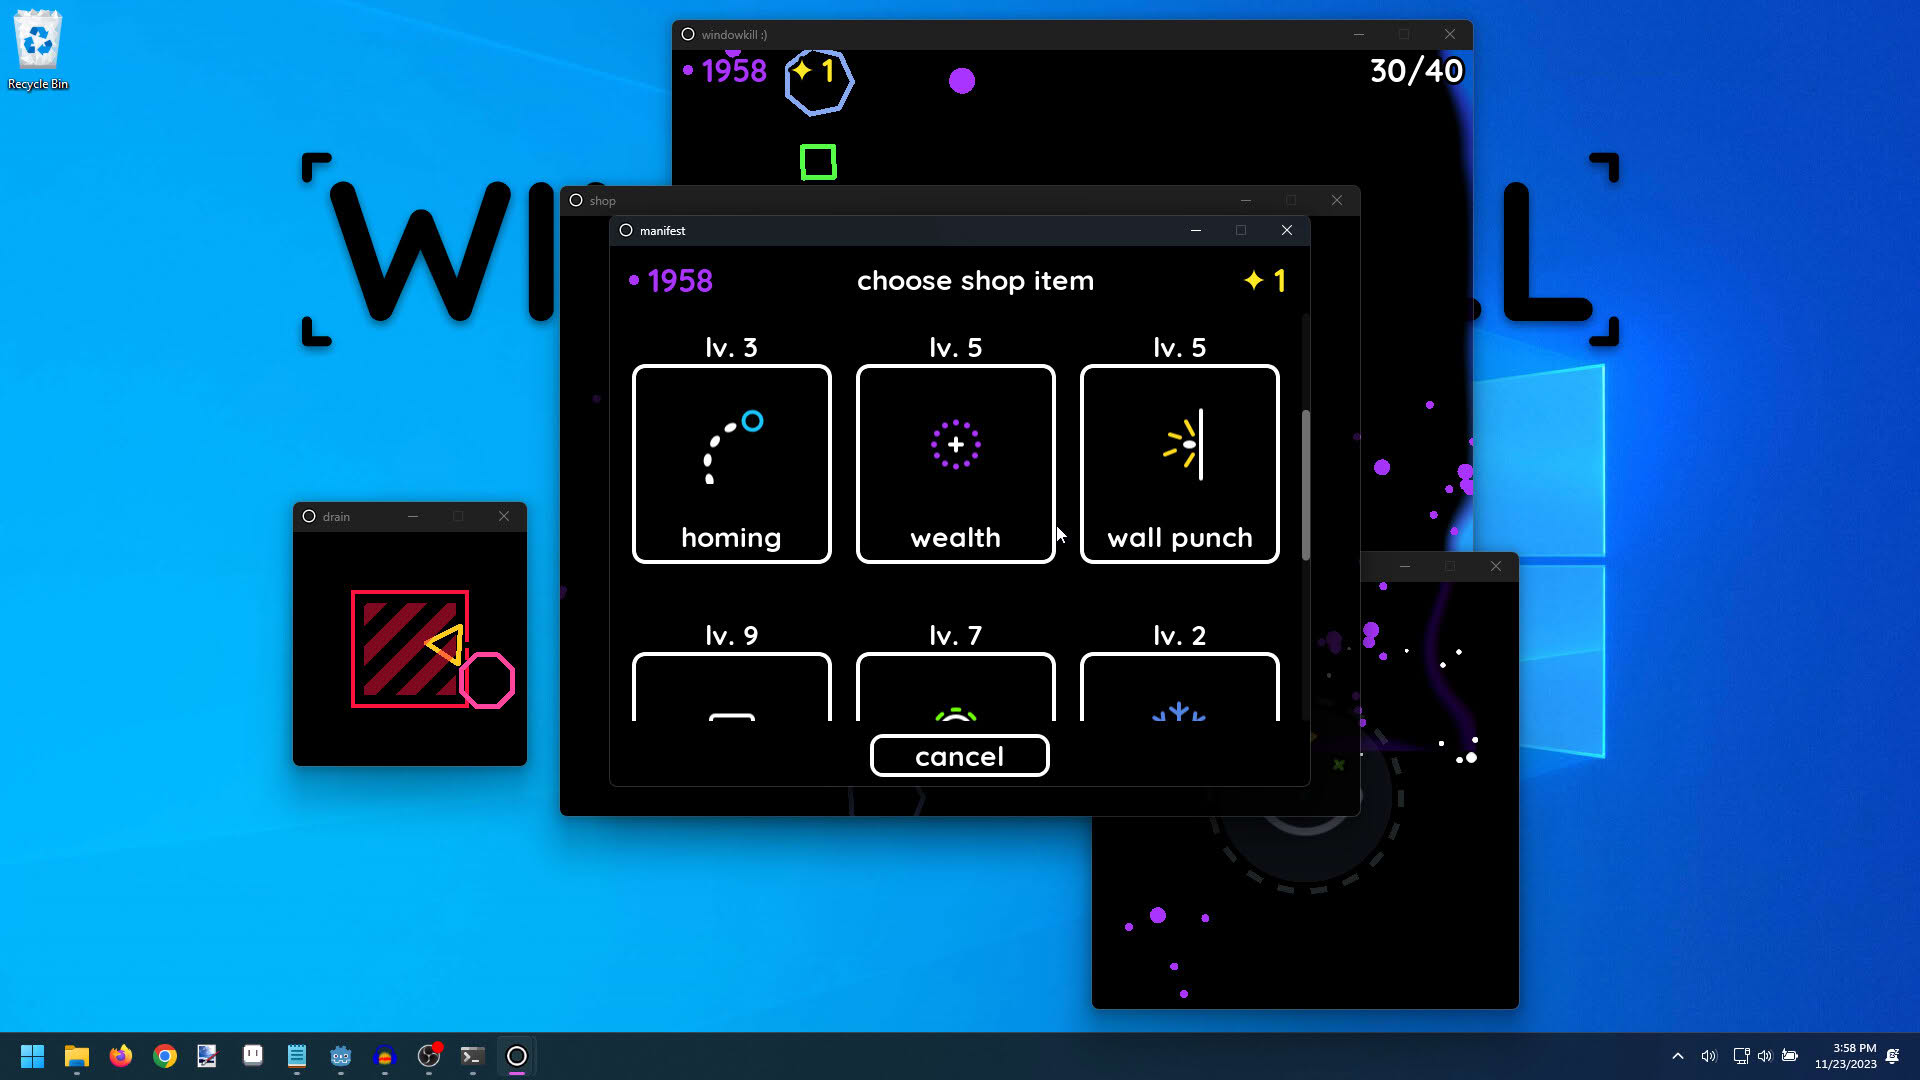The height and width of the screenshot is (1080, 1920).
Task: Open Godot engine from the taskbar
Action: point(341,1056)
